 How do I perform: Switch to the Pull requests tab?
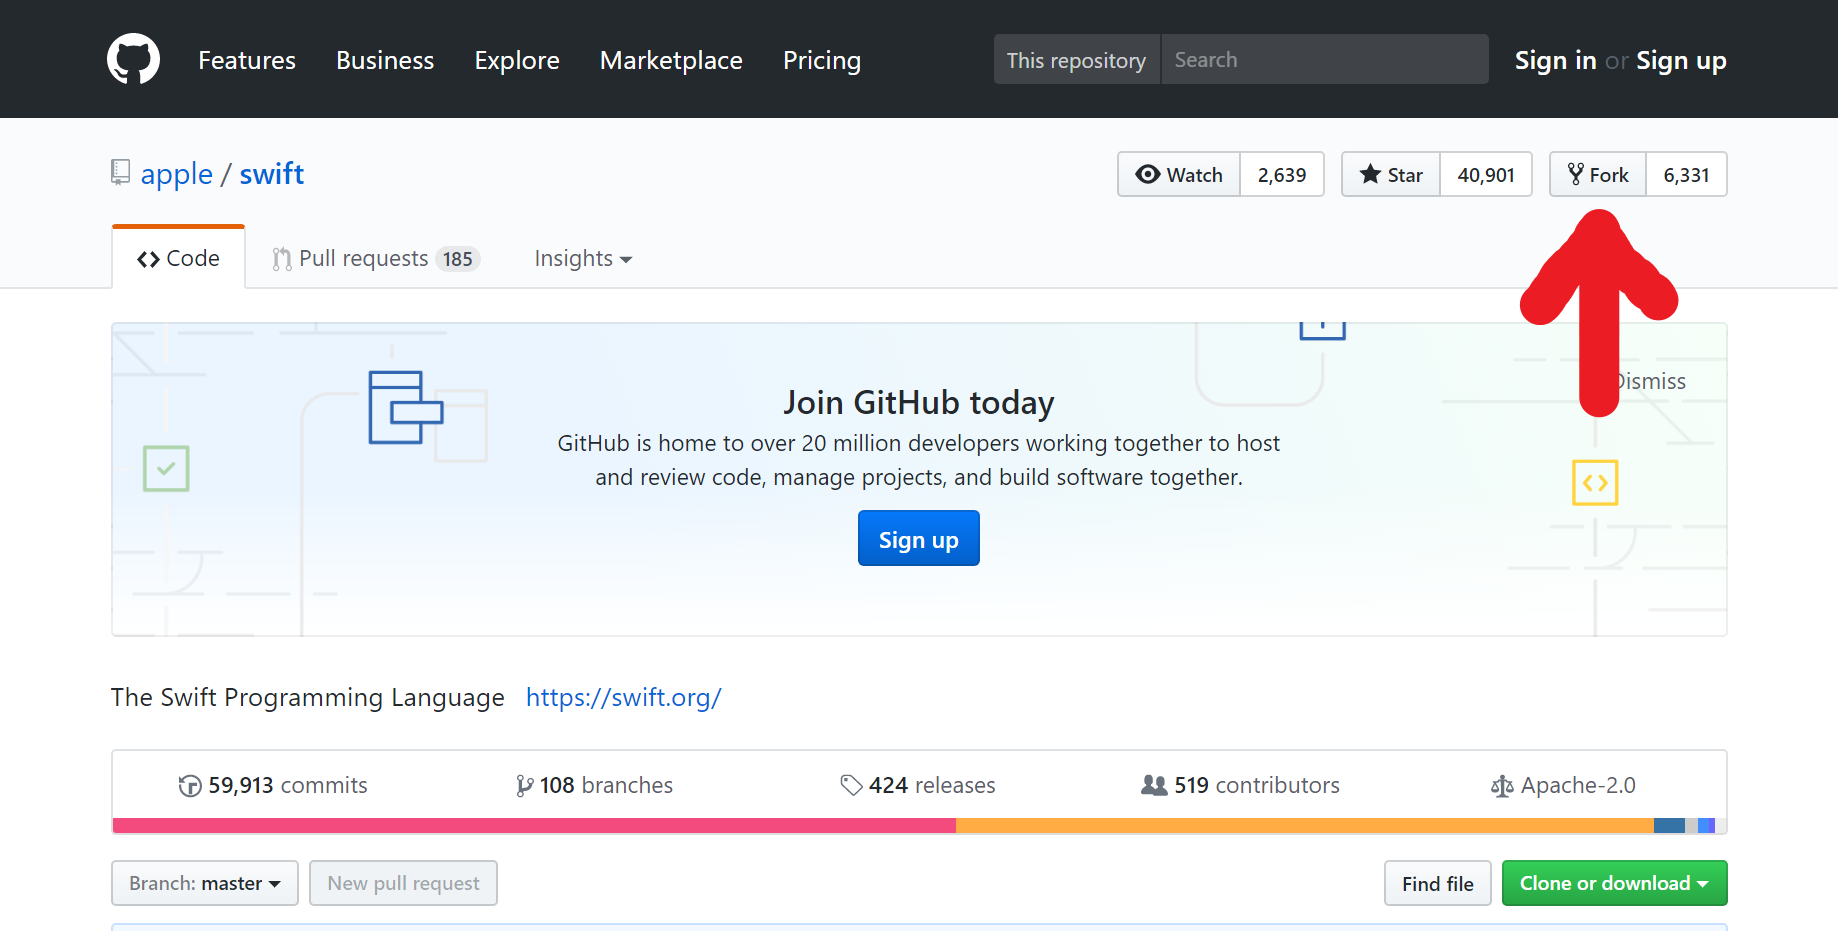(x=362, y=258)
